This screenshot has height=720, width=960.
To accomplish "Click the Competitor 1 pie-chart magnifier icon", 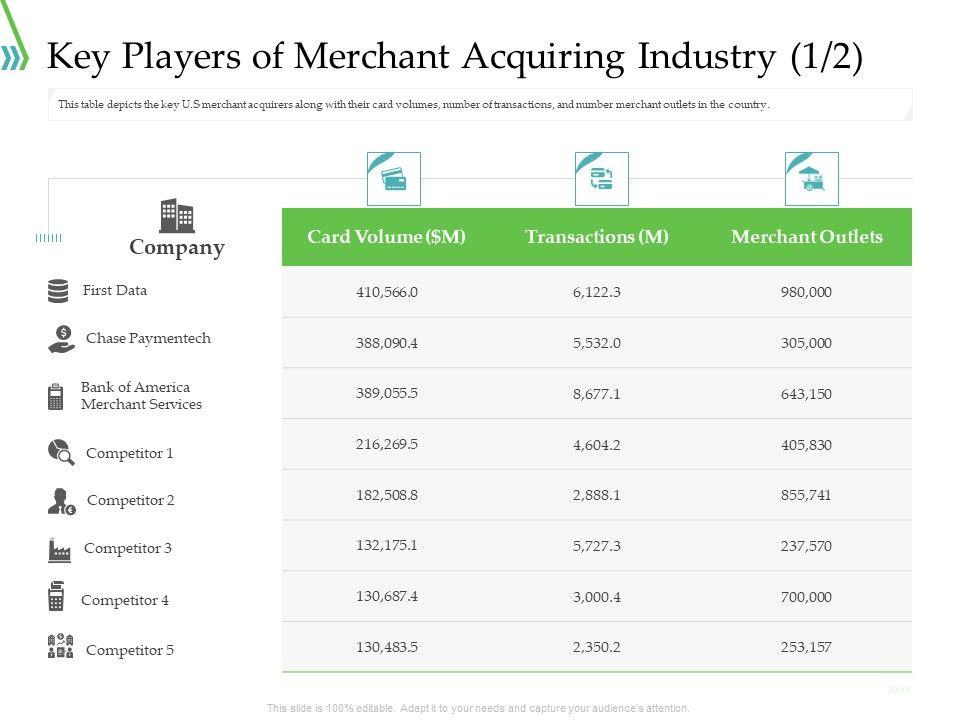I will tap(61, 453).
